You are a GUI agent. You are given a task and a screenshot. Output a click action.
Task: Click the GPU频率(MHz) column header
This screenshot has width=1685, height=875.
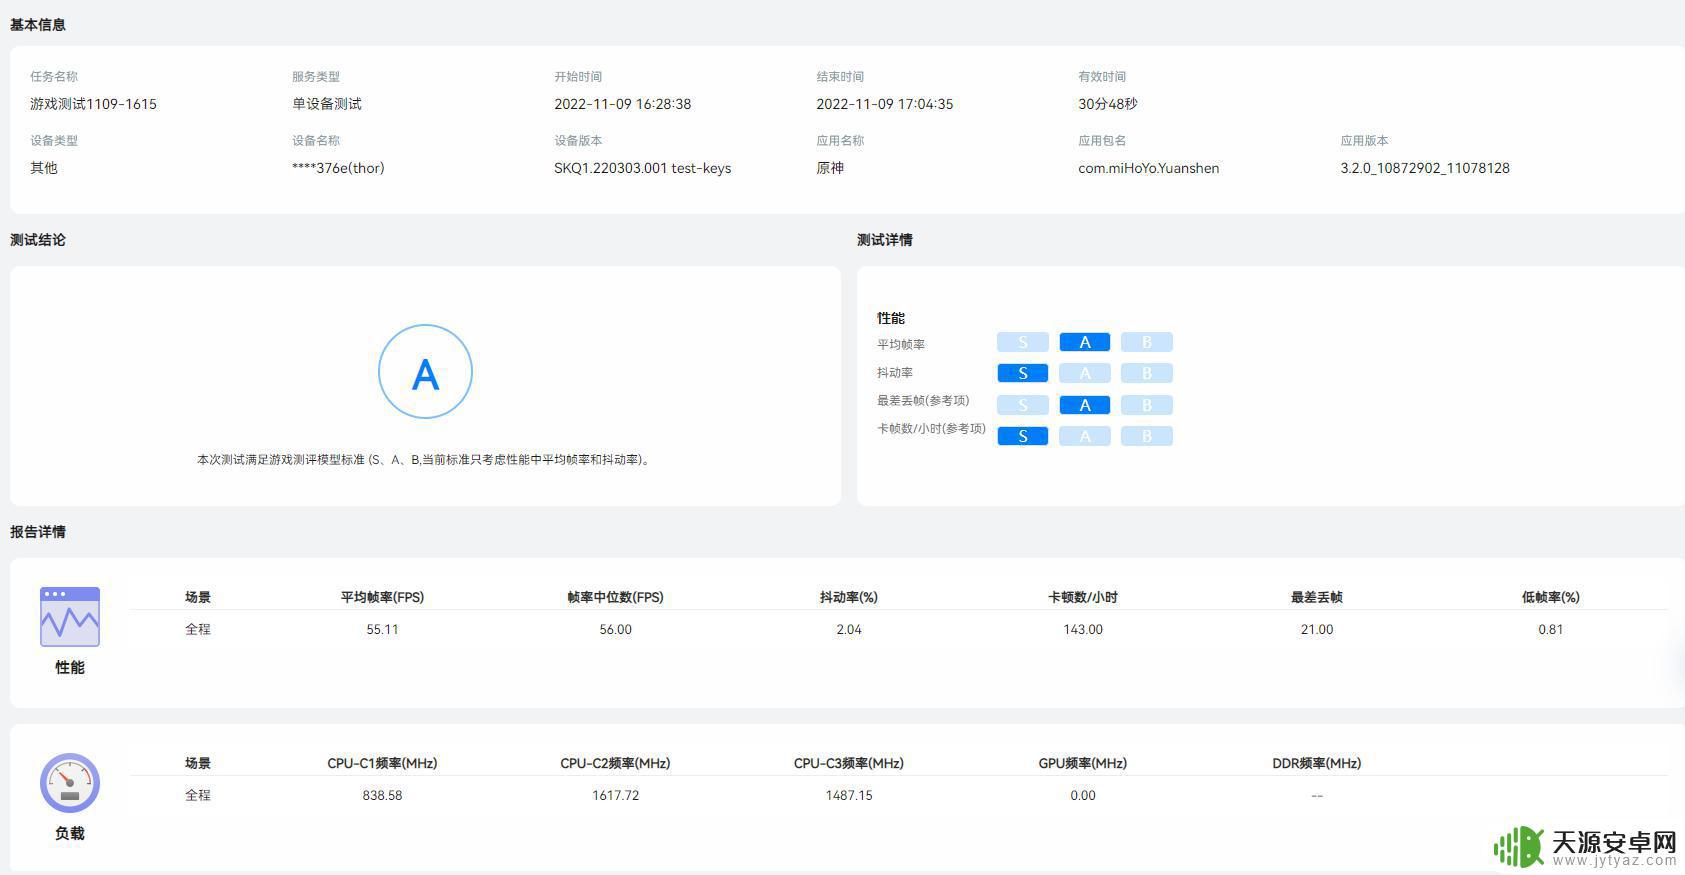click(1083, 763)
